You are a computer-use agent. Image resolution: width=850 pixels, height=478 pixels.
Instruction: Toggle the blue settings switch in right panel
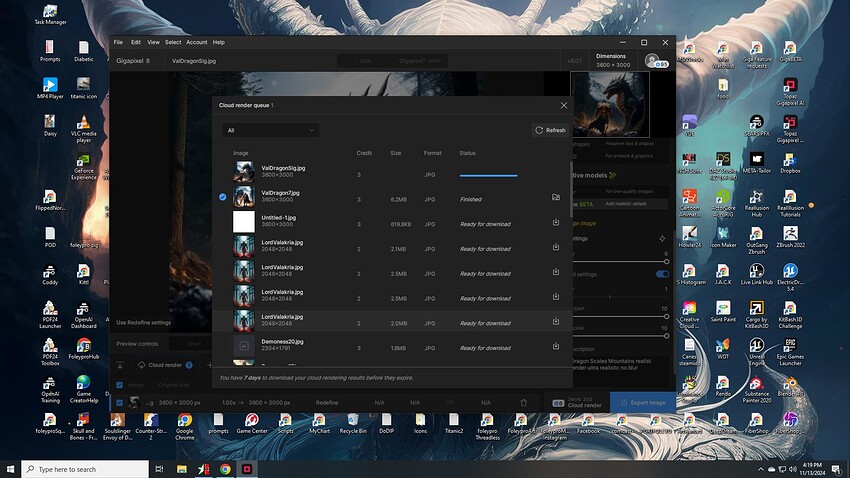click(x=662, y=274)
